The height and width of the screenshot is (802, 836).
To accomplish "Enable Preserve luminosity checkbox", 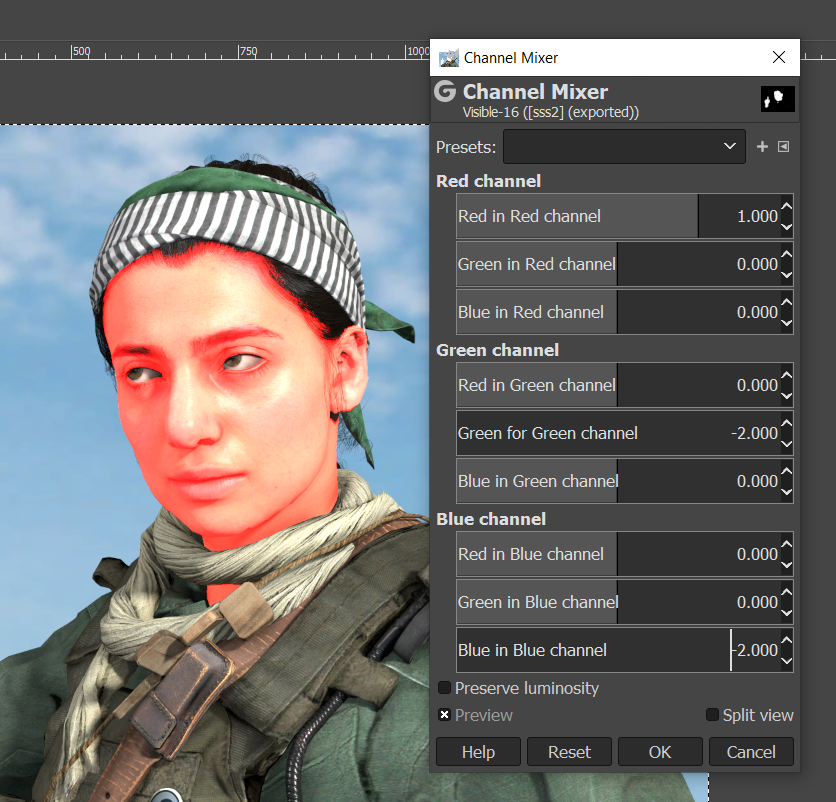I will (444, 688).
